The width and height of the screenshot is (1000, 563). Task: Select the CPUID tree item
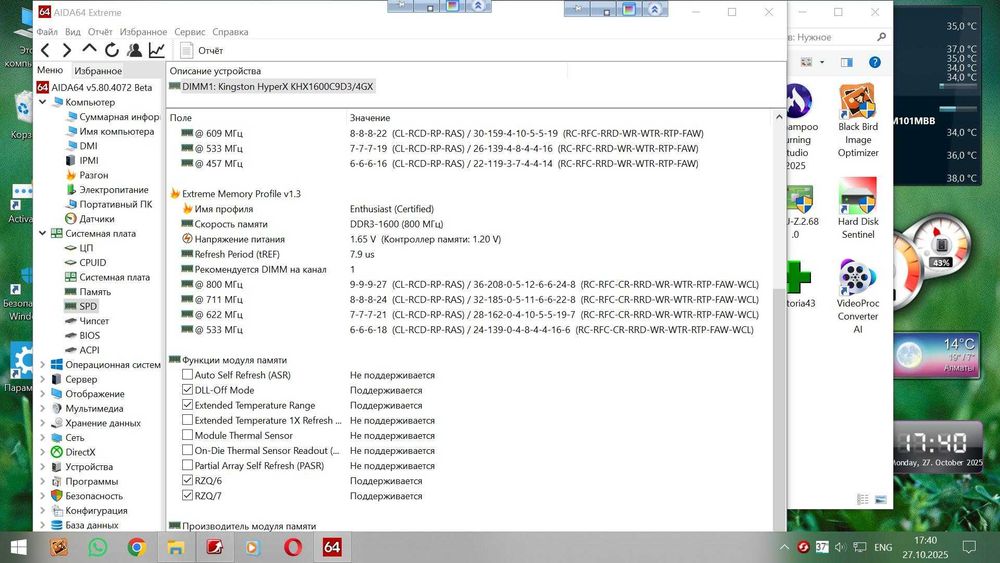coord(85,263)
